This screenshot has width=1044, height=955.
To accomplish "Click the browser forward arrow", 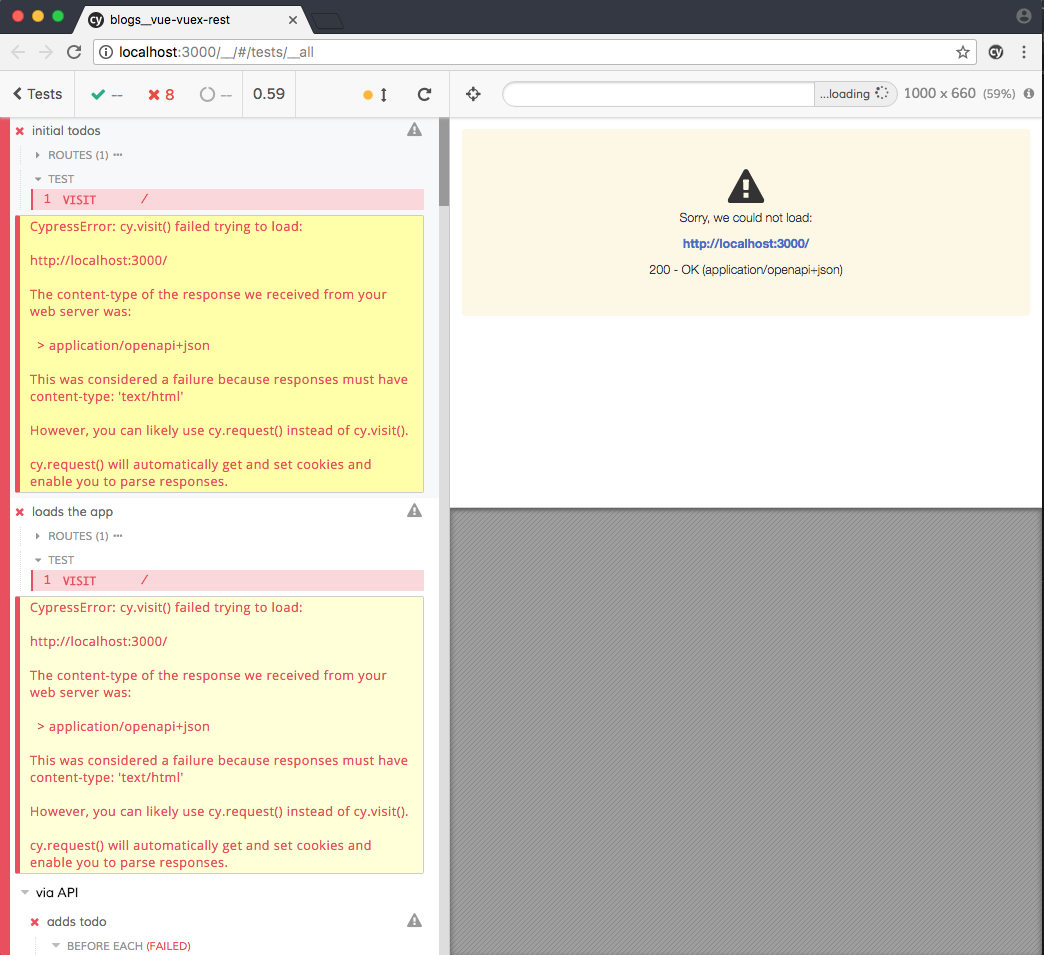I will (45, 52).
